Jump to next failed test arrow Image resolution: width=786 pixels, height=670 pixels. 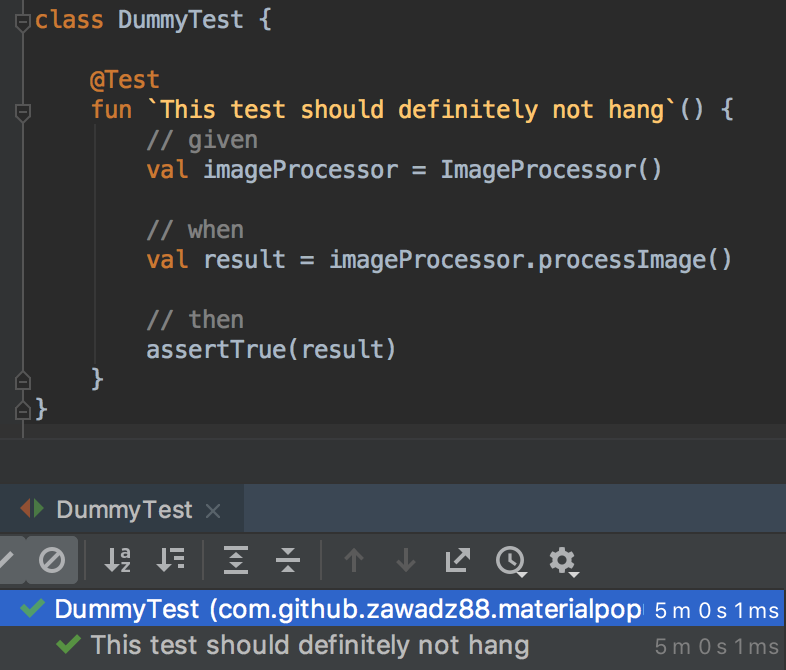click(x=406, y=560)
